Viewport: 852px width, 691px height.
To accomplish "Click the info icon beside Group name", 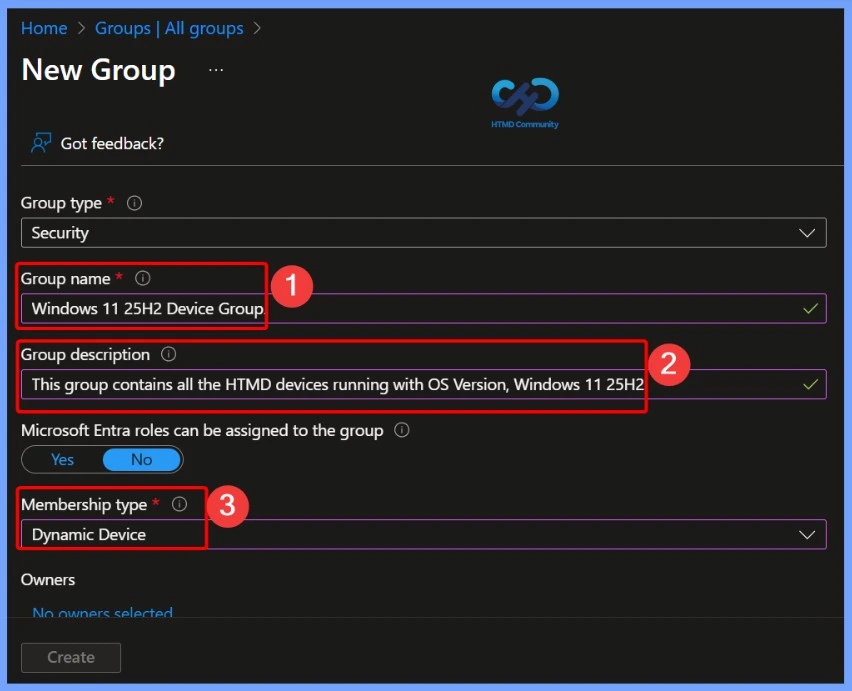I will (x=142, y=279).
